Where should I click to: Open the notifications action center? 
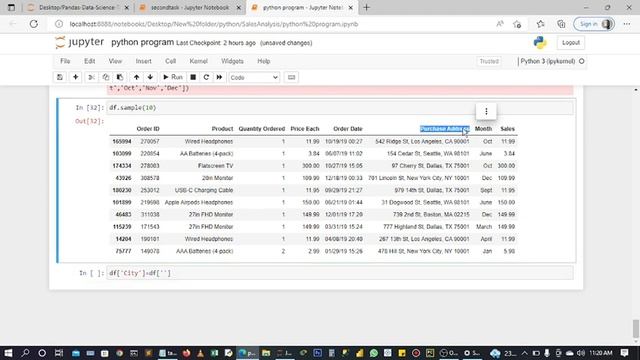click(624, 353)
